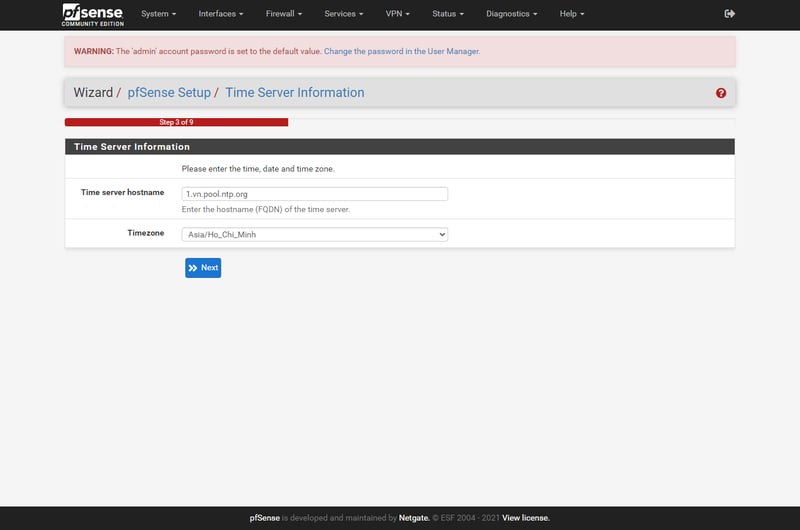This screenshot has width=800, height=530.
Task: Click the Step 3 of 9 progress bar
Action: coord(176,122)
